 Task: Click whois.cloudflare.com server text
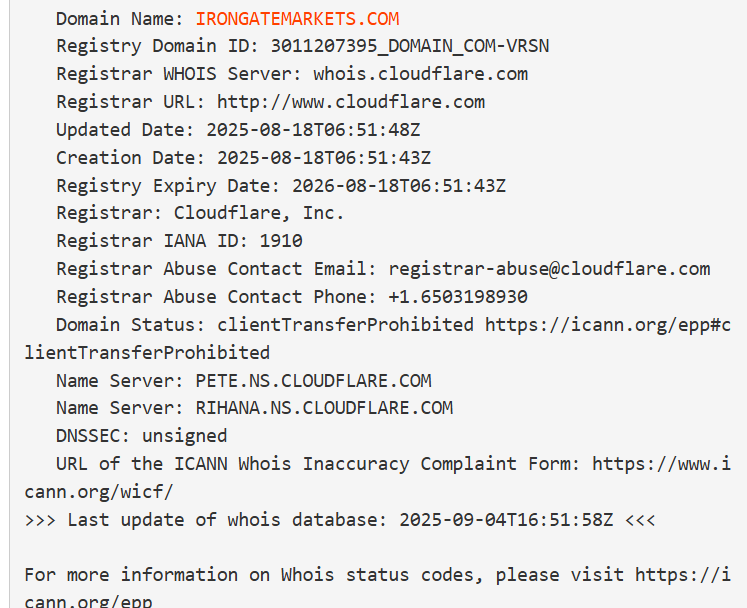click(x=421, y=74)
